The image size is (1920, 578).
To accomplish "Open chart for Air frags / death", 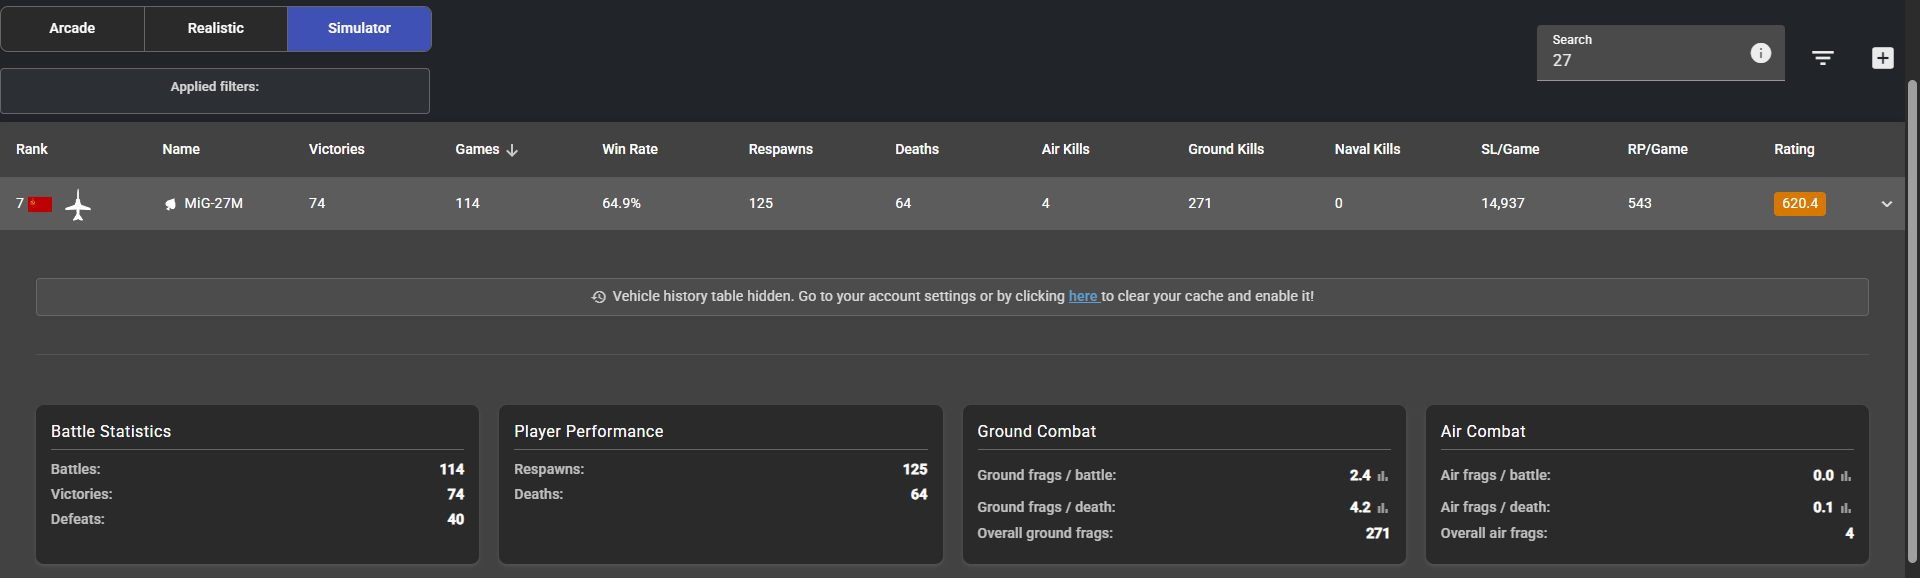I will (x=1845, y=508).
